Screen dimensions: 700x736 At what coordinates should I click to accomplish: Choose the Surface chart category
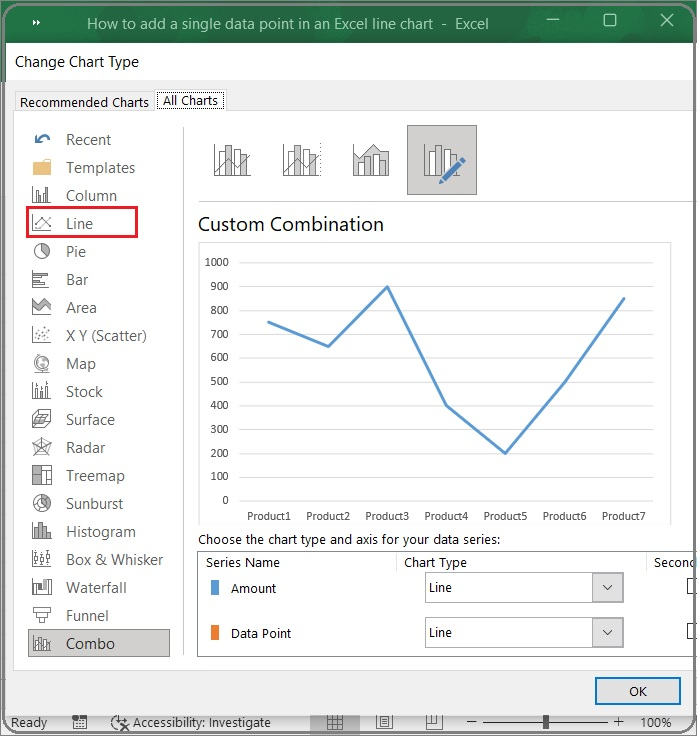point(73,419)
